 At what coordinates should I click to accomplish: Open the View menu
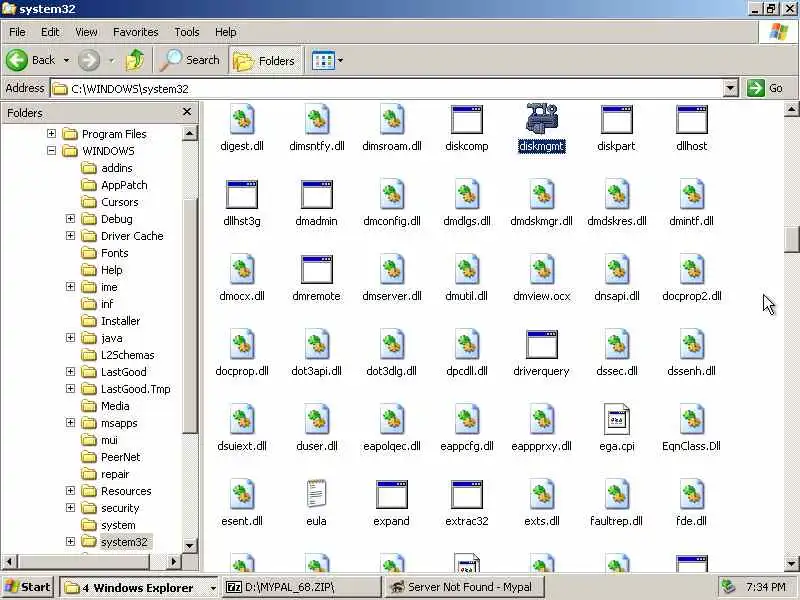click(x=86, y=32)
